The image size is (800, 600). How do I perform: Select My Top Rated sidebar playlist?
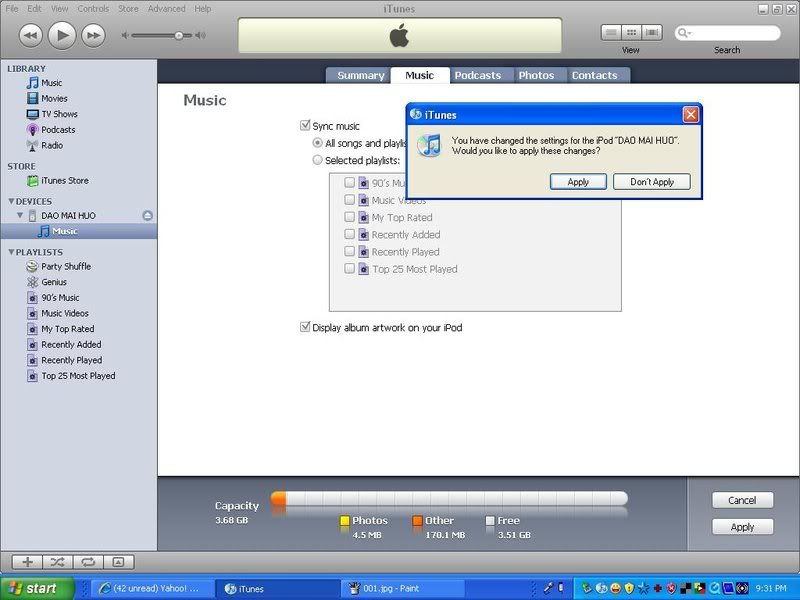[x=67, y=329]
